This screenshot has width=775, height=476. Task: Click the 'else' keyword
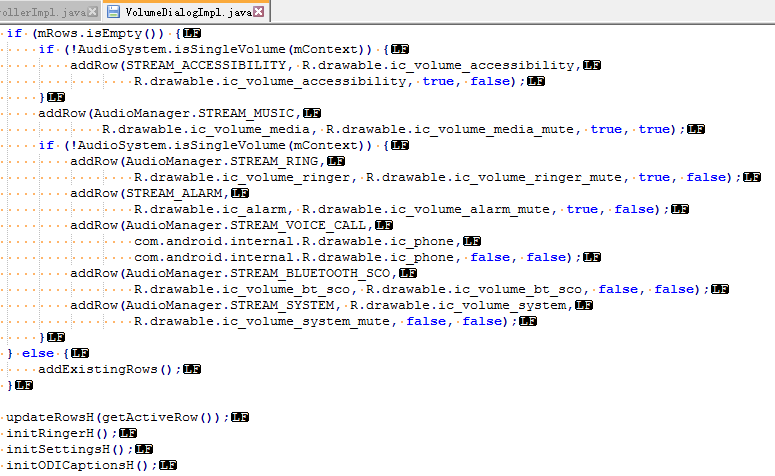click(x=38, y=353)
